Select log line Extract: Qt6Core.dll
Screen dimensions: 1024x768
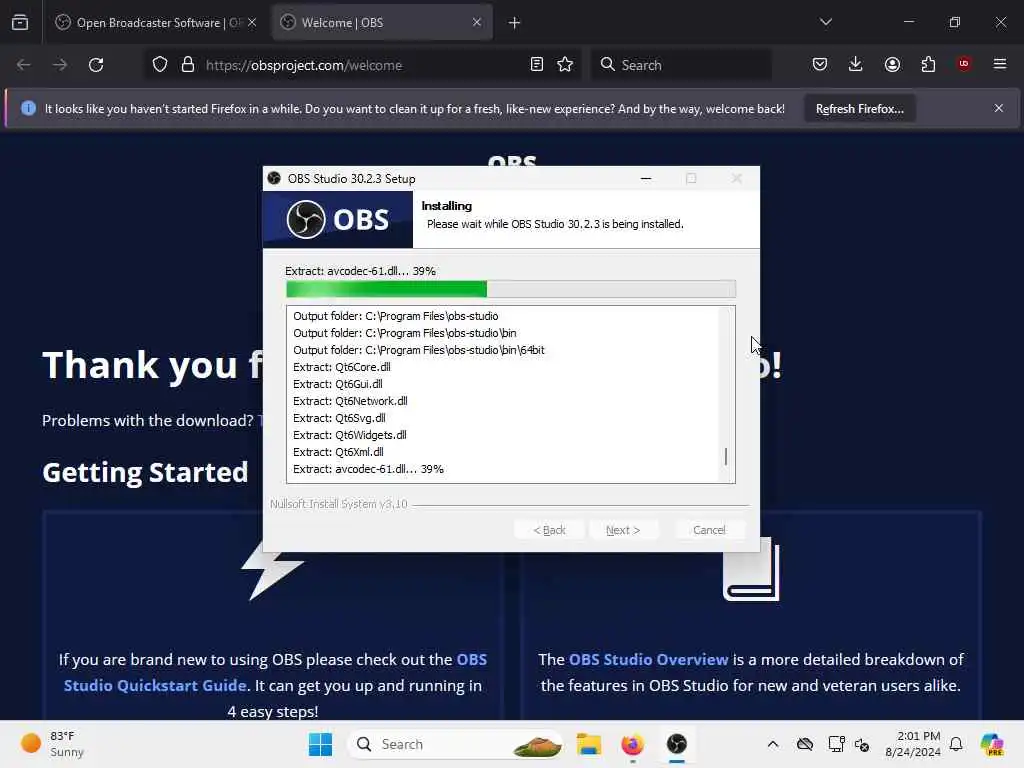342,367
